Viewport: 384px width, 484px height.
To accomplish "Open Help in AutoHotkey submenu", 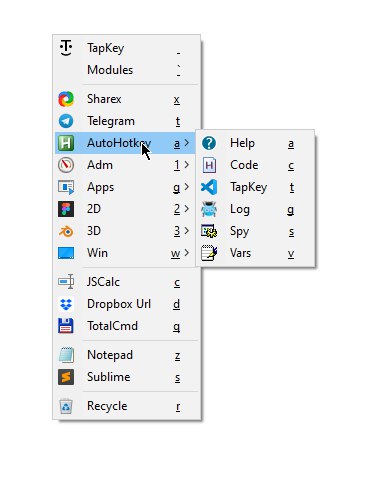I will tap(255, 143).
